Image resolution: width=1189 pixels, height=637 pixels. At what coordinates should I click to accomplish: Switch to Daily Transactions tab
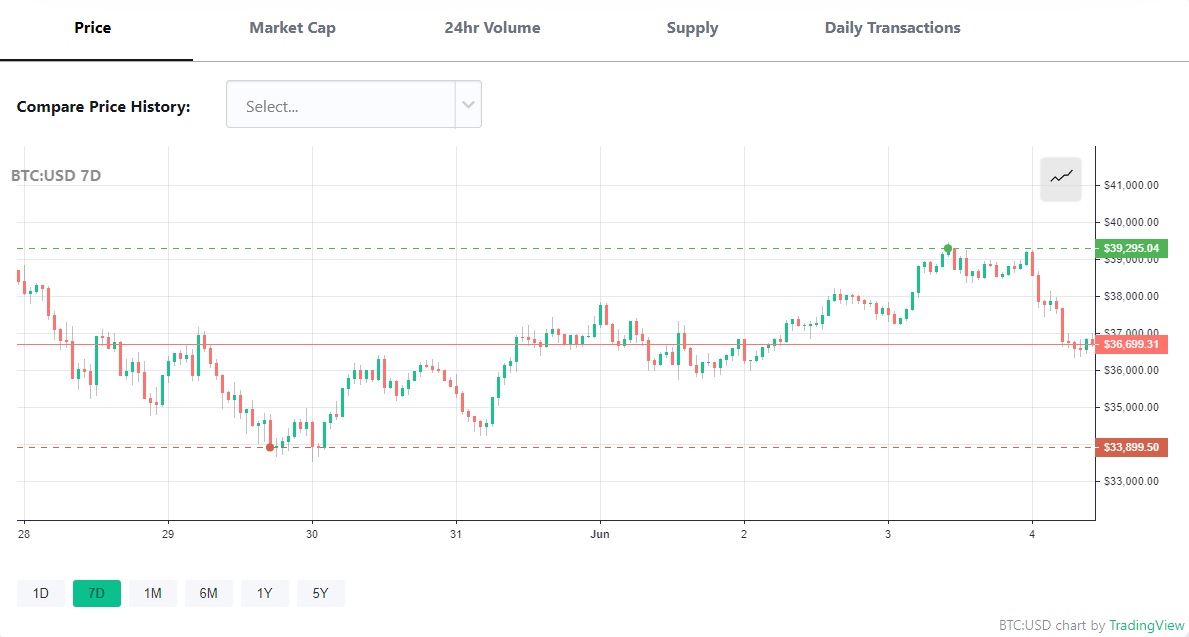tap(893, 28)
